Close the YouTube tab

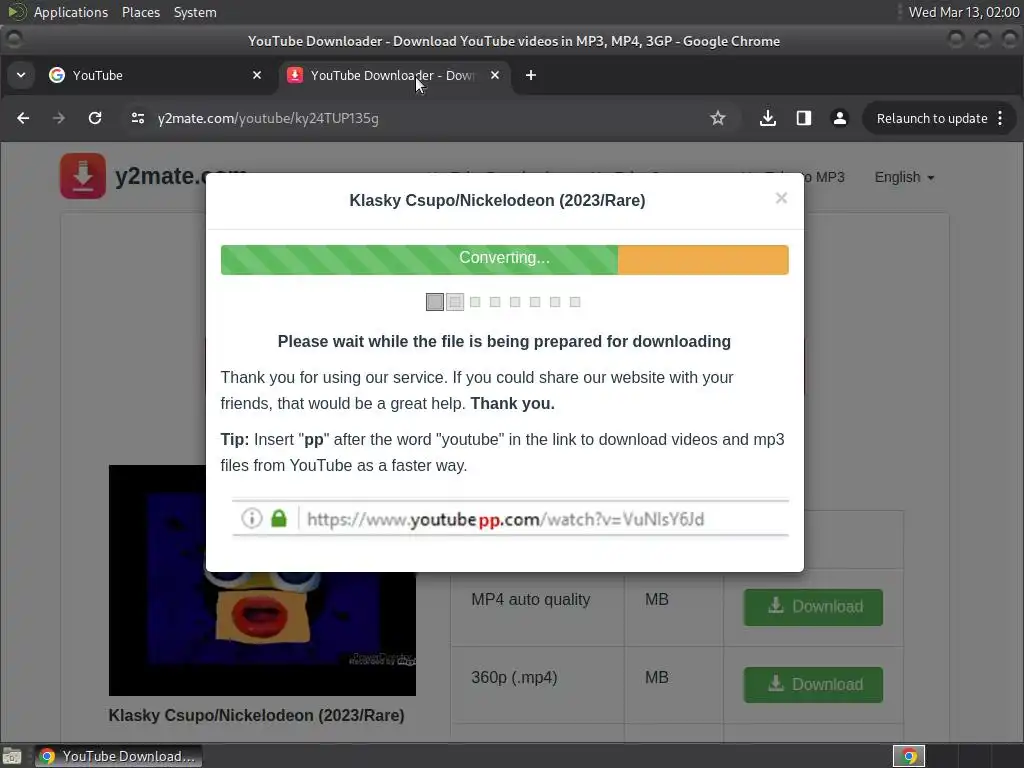tap(257, 75)
